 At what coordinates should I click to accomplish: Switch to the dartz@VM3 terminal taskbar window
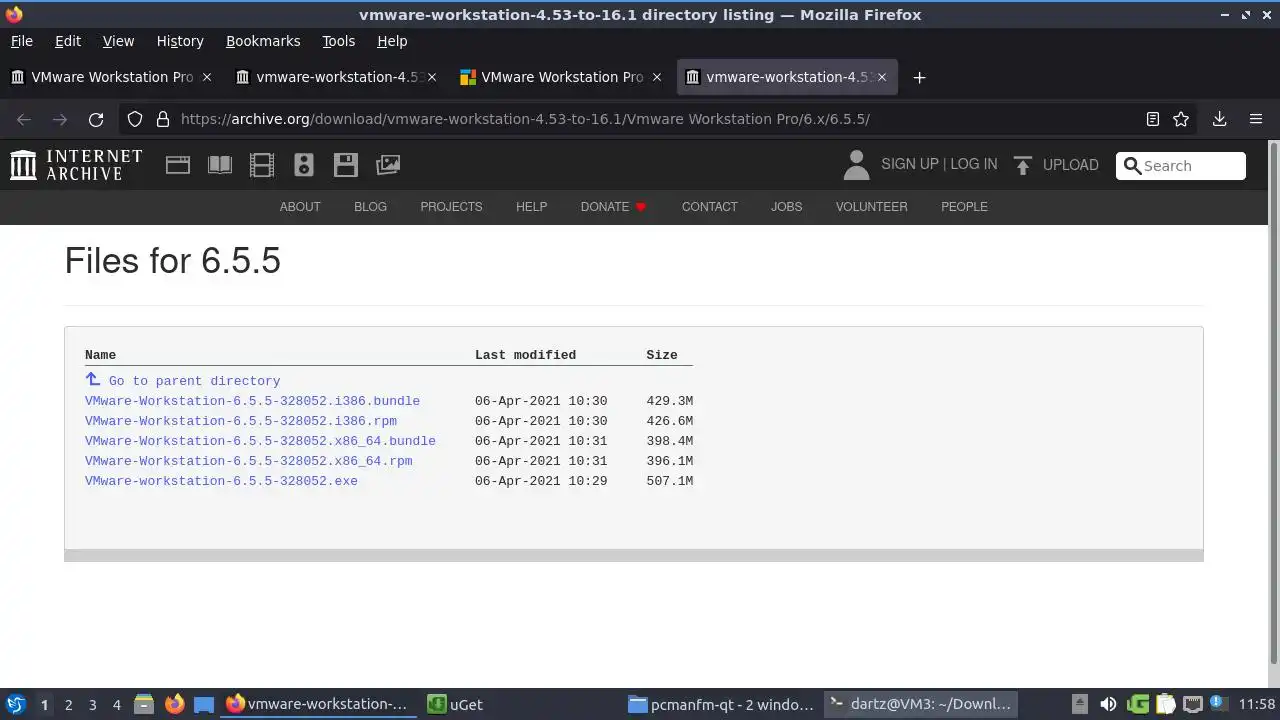pos(921,704)
